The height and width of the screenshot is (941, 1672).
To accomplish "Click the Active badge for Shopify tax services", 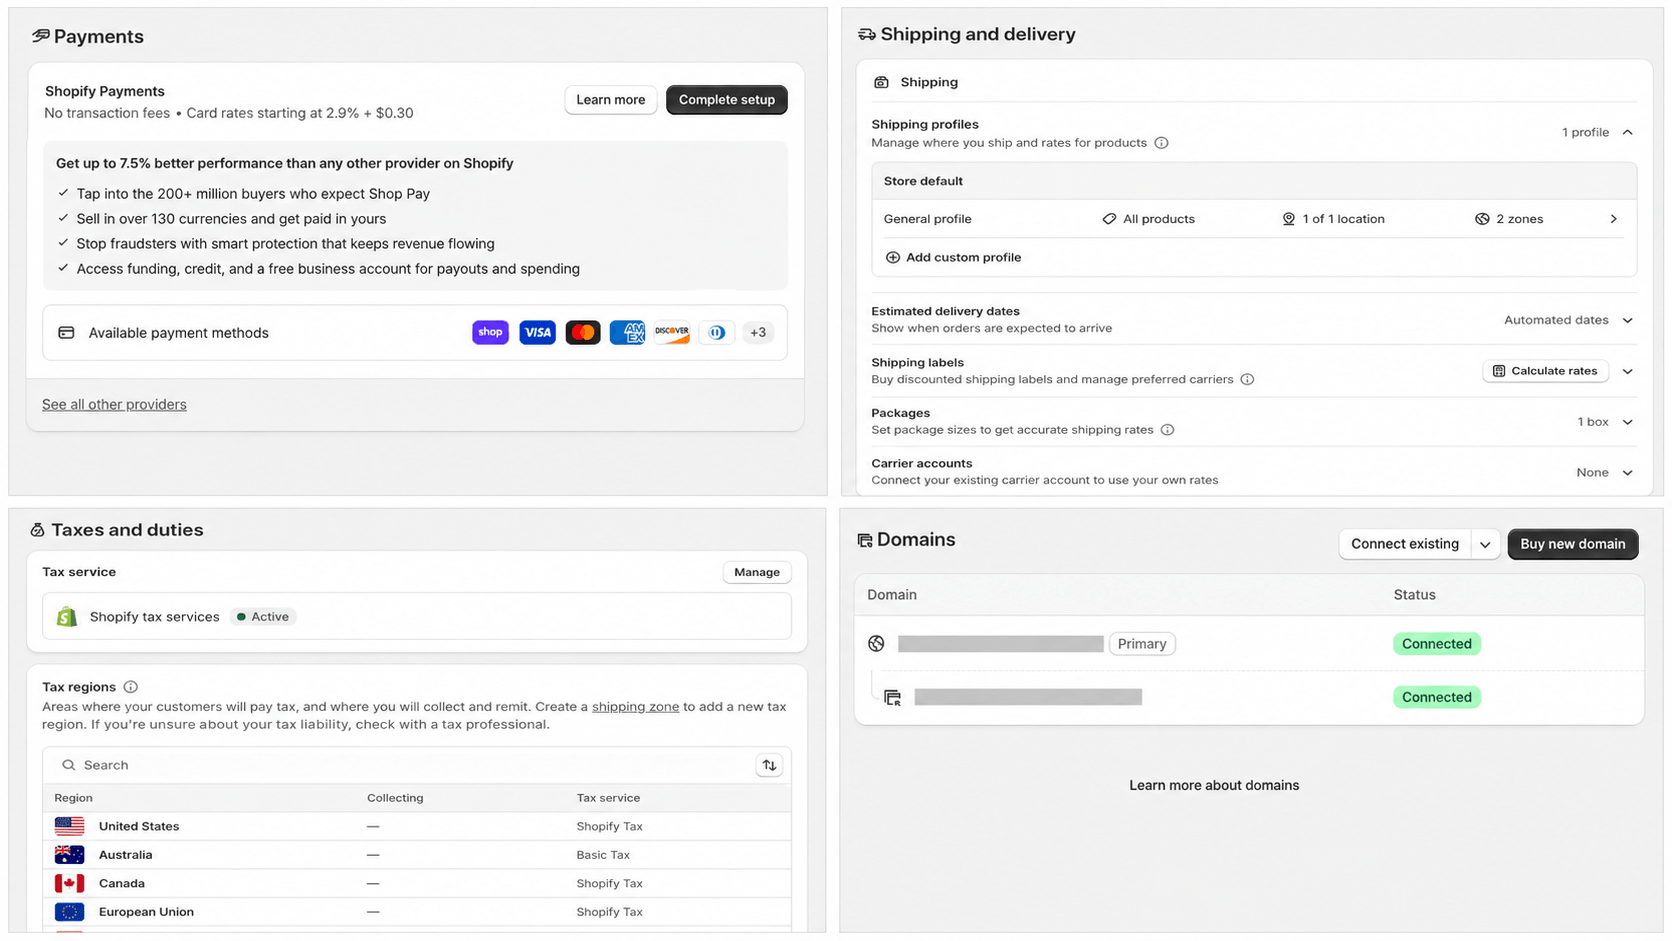I will click(x=264, y=617).
